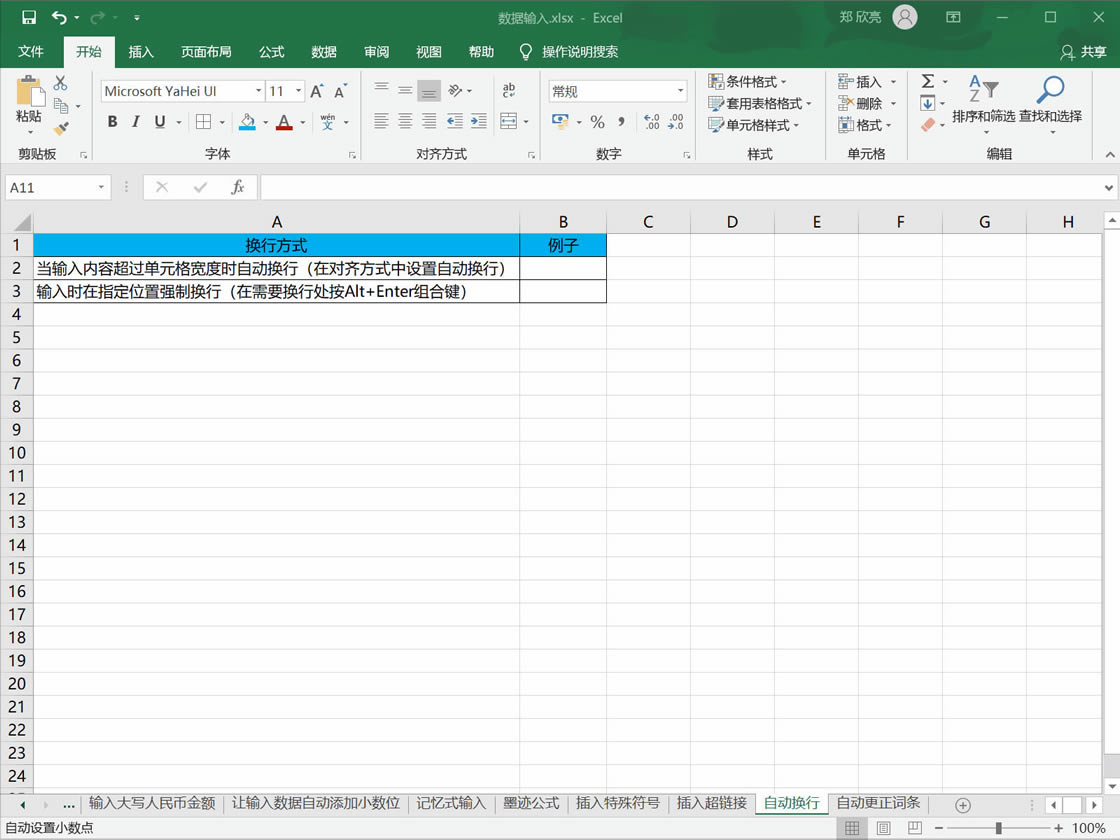Toggle 自动换行 wrap text
The image size is (1120, 840).
(509, 90)
